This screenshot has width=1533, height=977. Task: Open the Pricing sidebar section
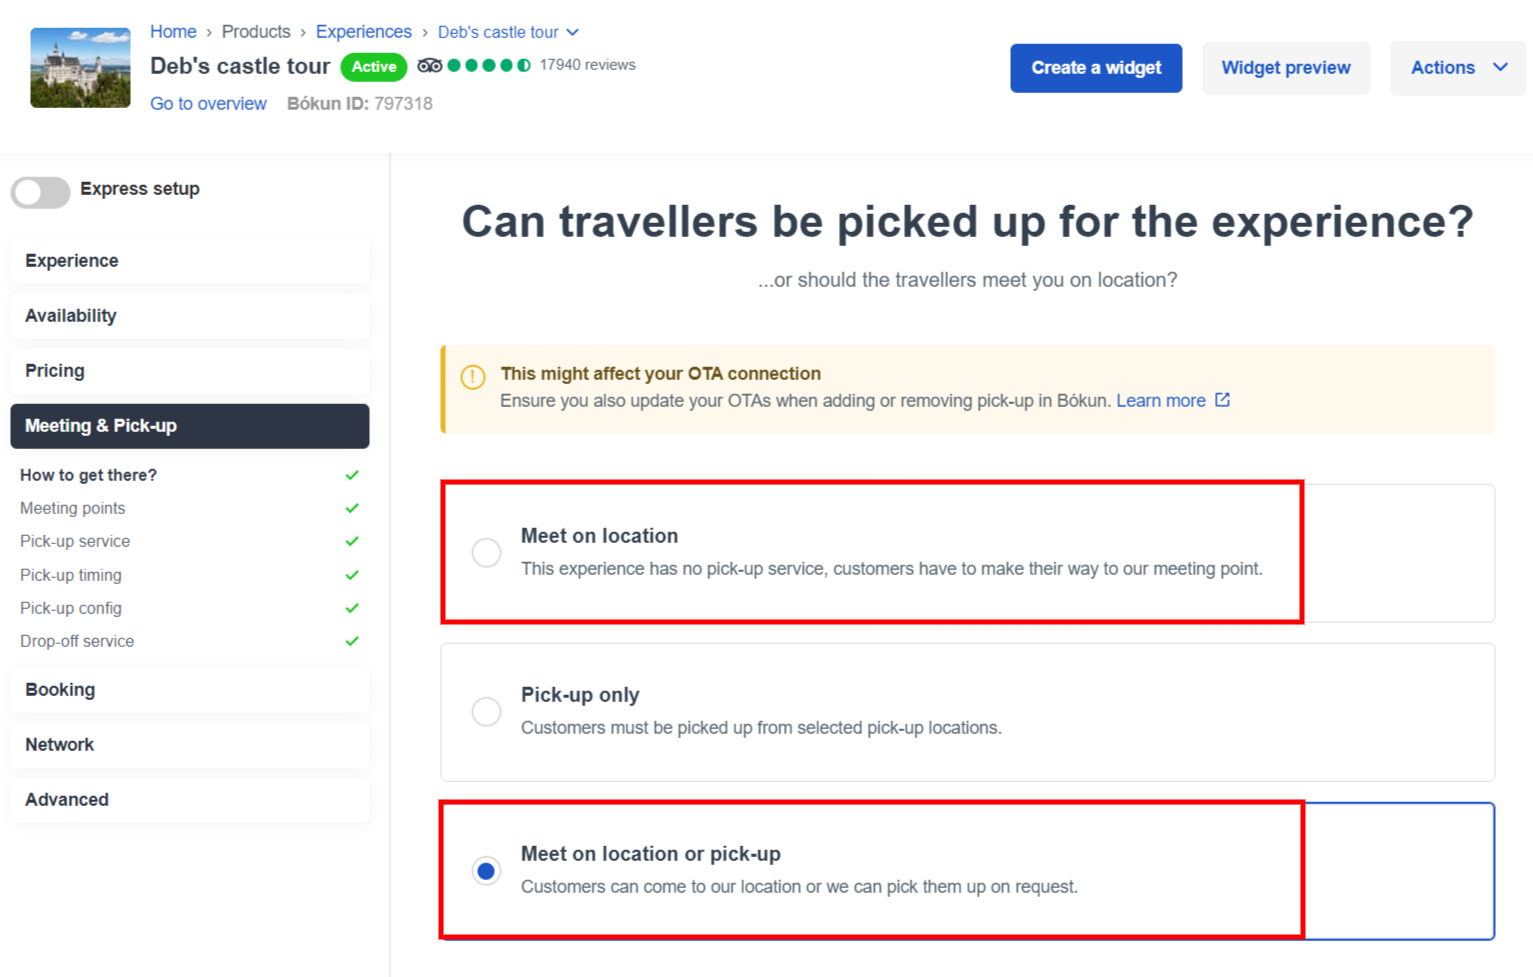190,371
